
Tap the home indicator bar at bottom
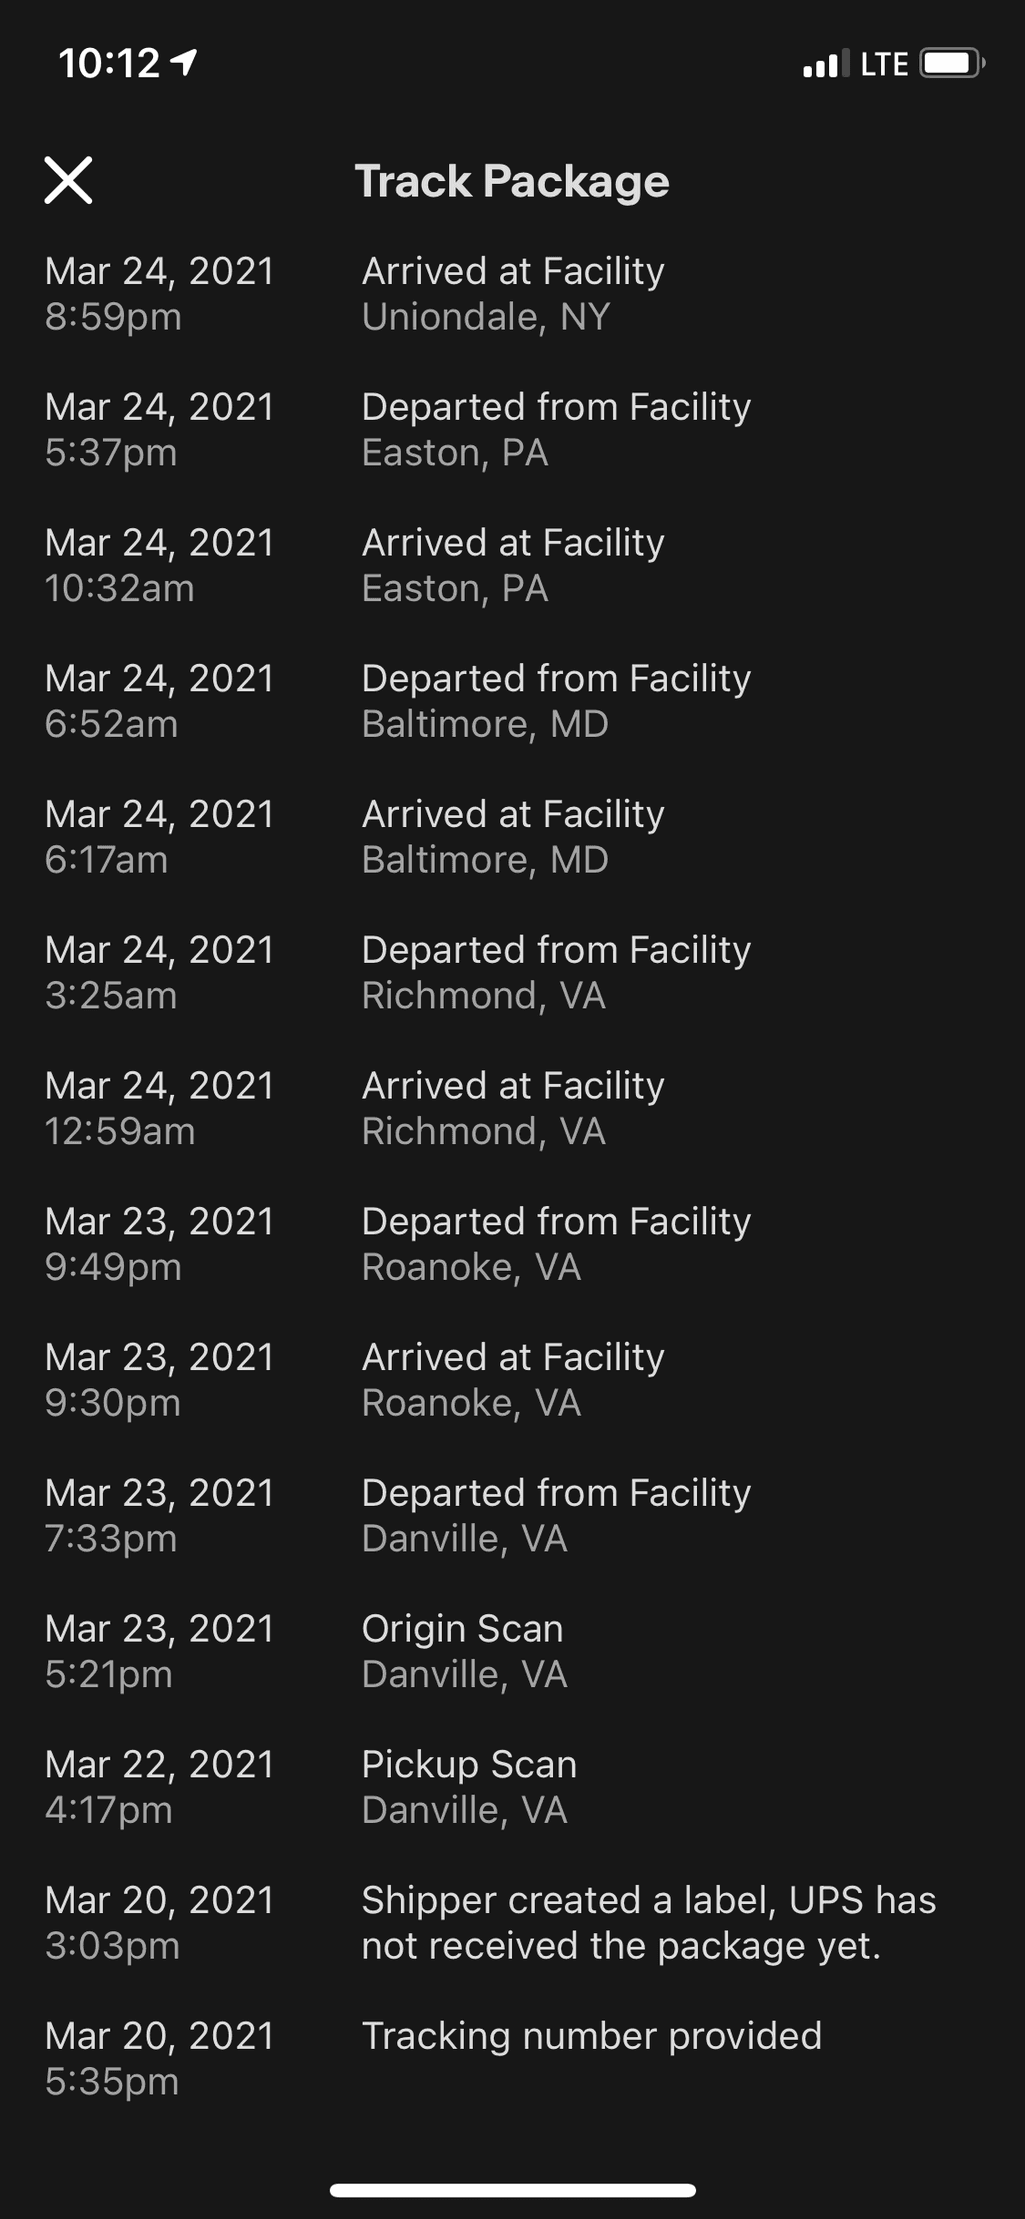point(512,2190)
